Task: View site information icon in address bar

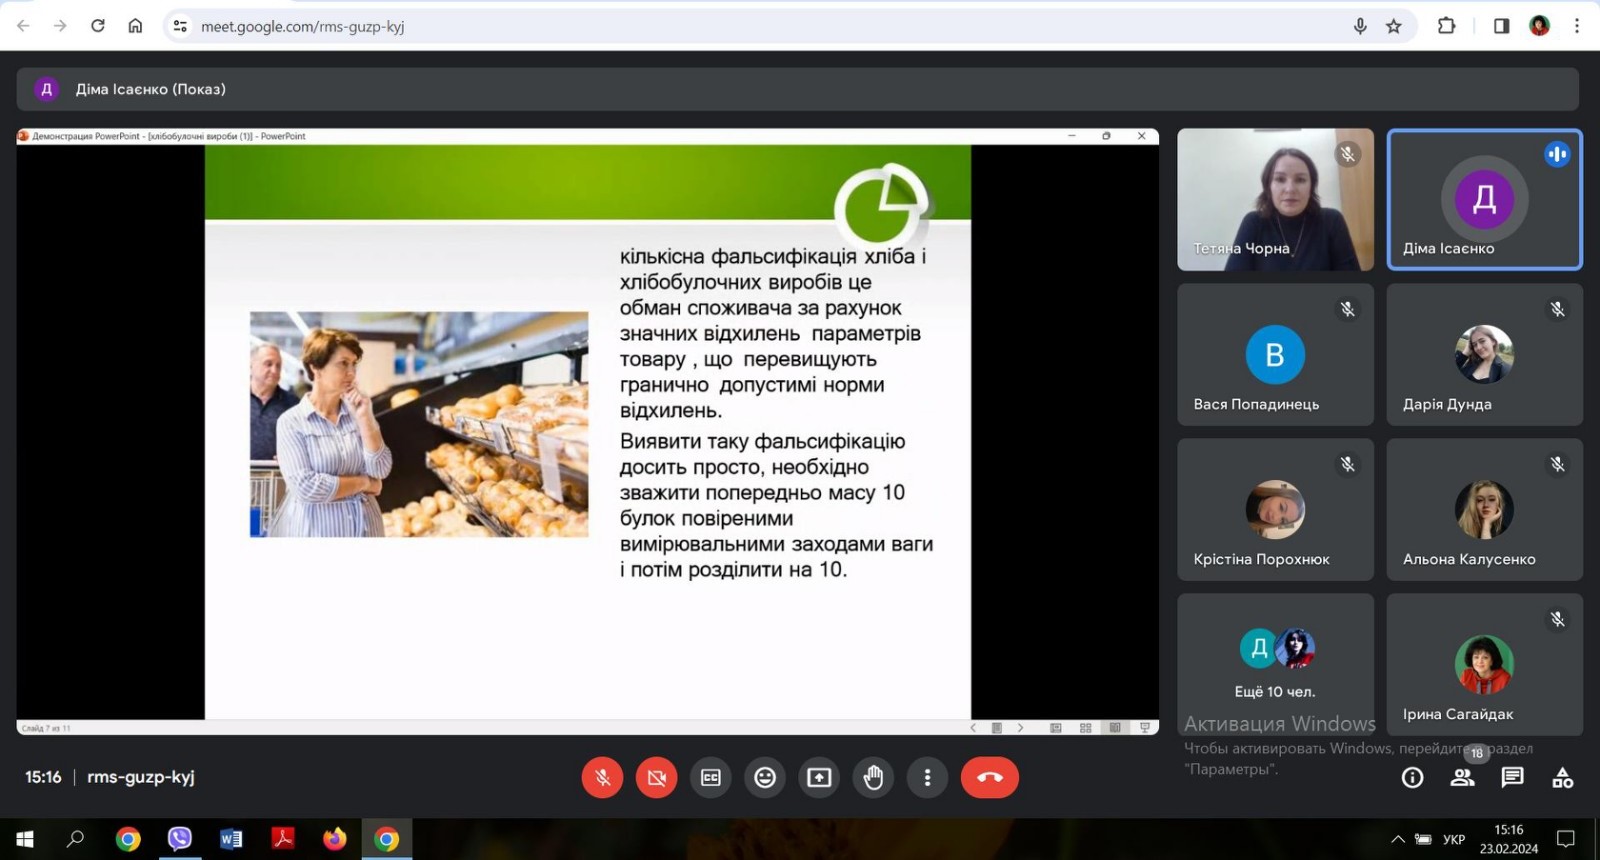Action: point(180,26)
